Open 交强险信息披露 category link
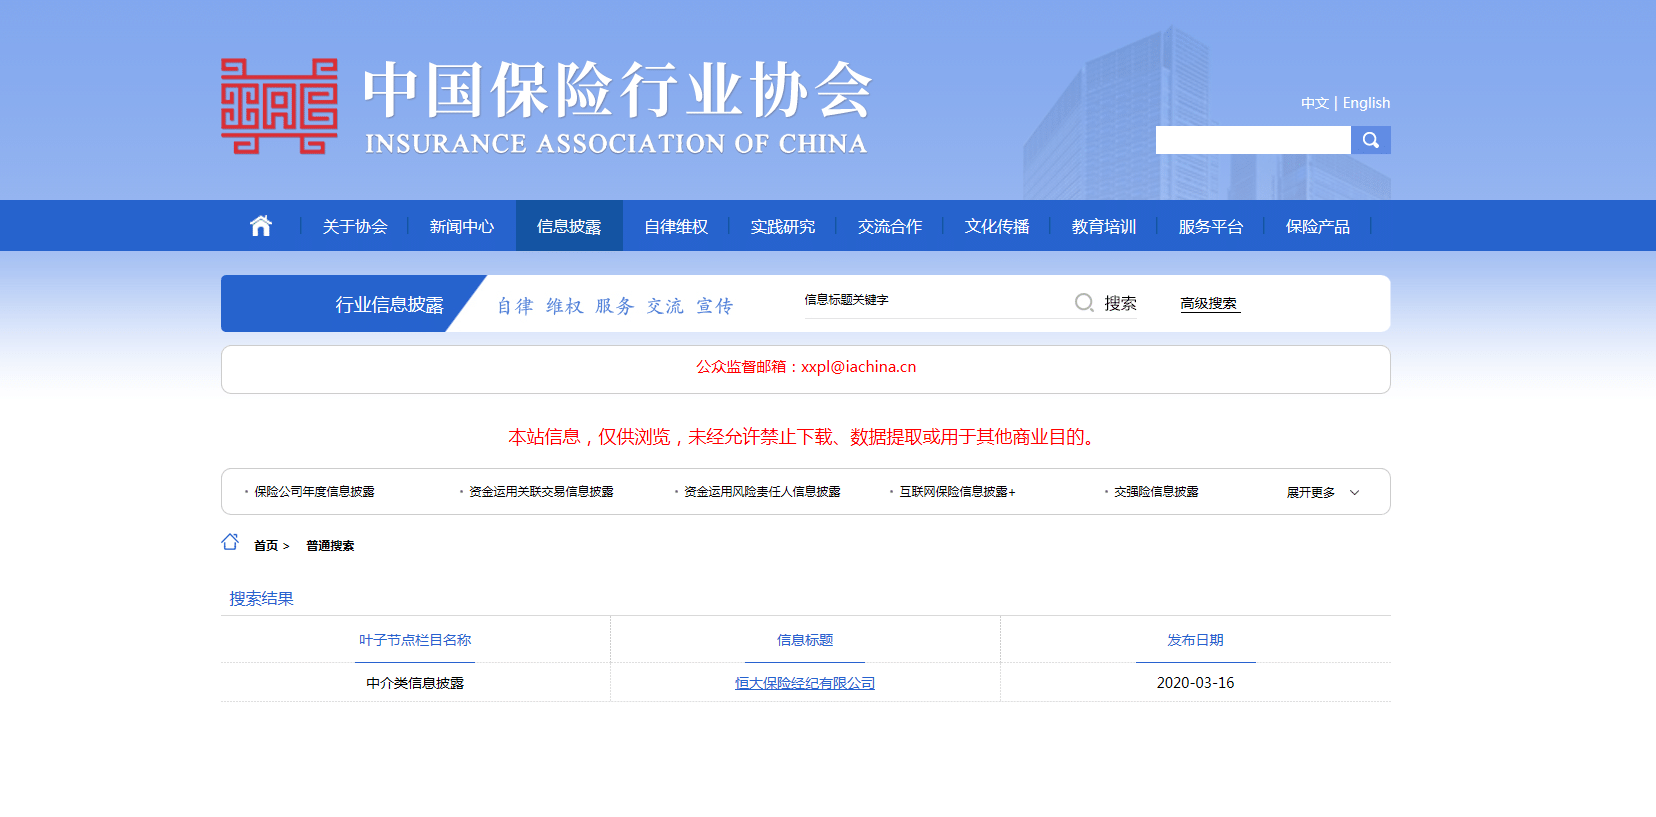 (1156, 492)
